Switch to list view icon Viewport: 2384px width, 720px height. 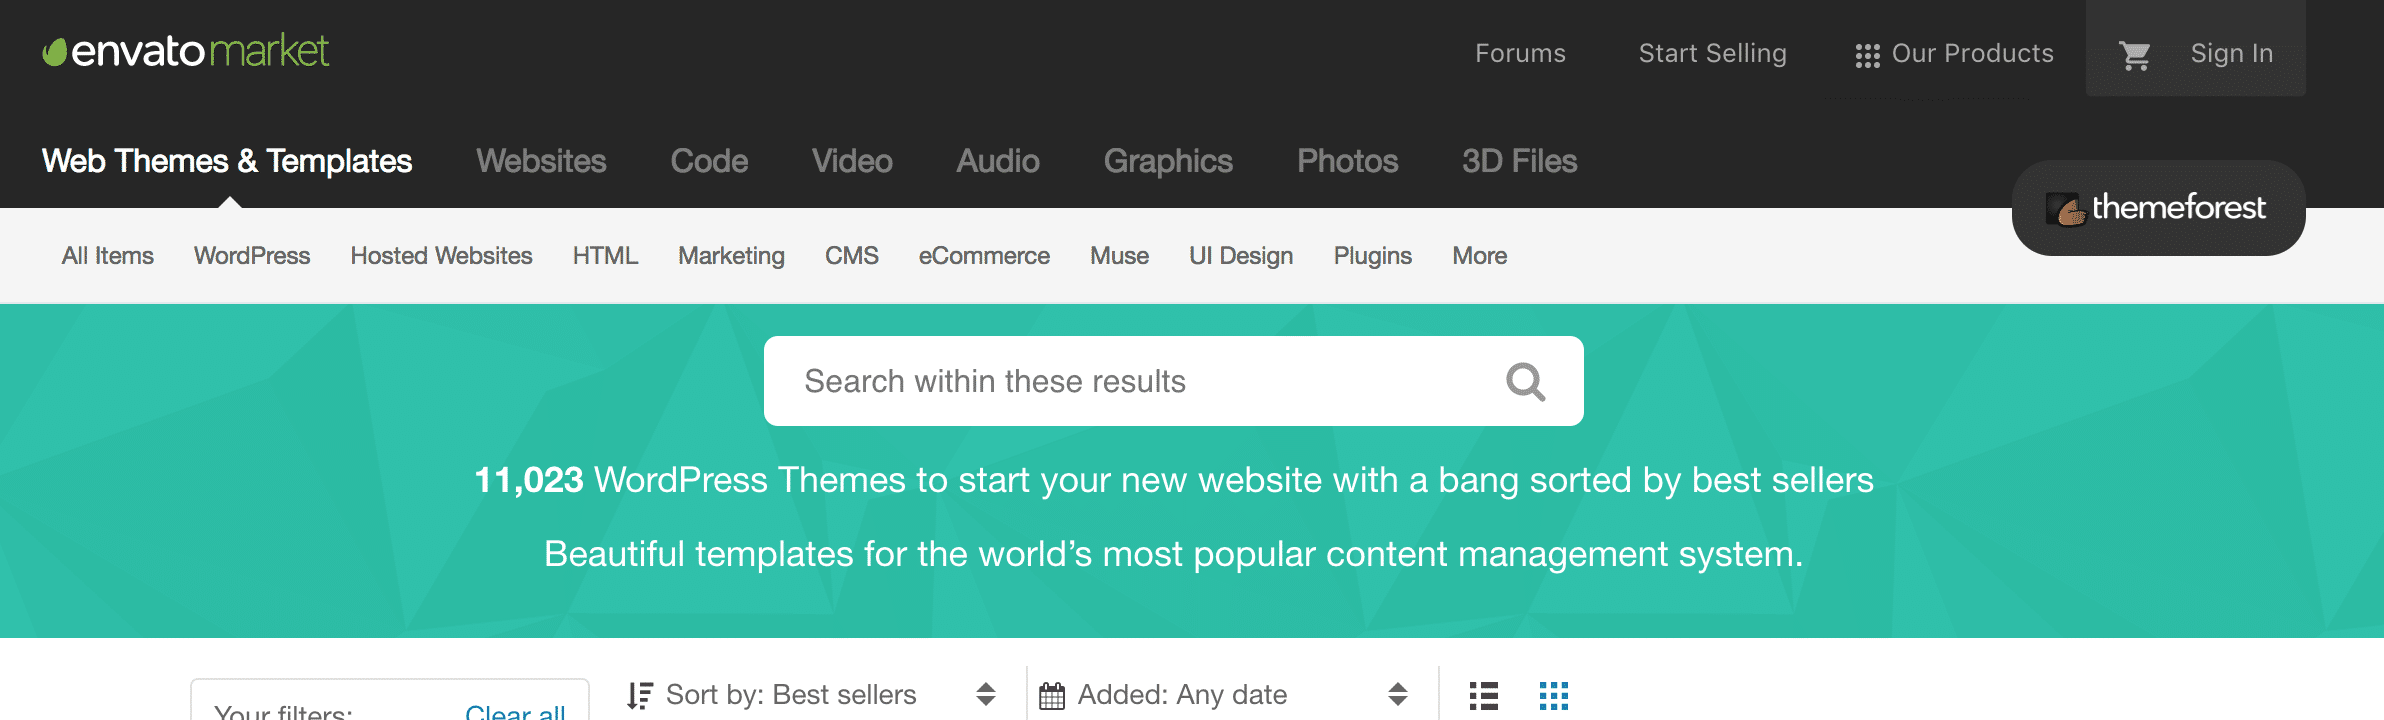tap(1483, 695)
